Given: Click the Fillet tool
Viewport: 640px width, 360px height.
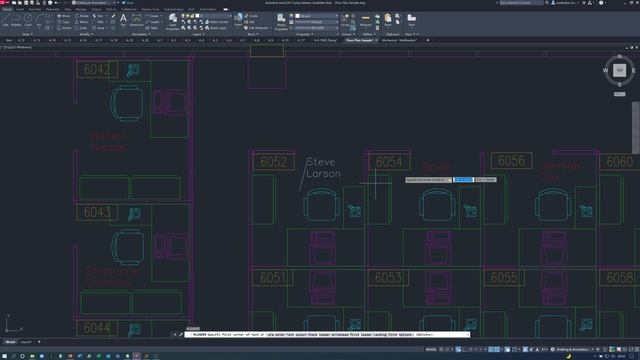Looking at the screenshot, I should tap(98, 22).
